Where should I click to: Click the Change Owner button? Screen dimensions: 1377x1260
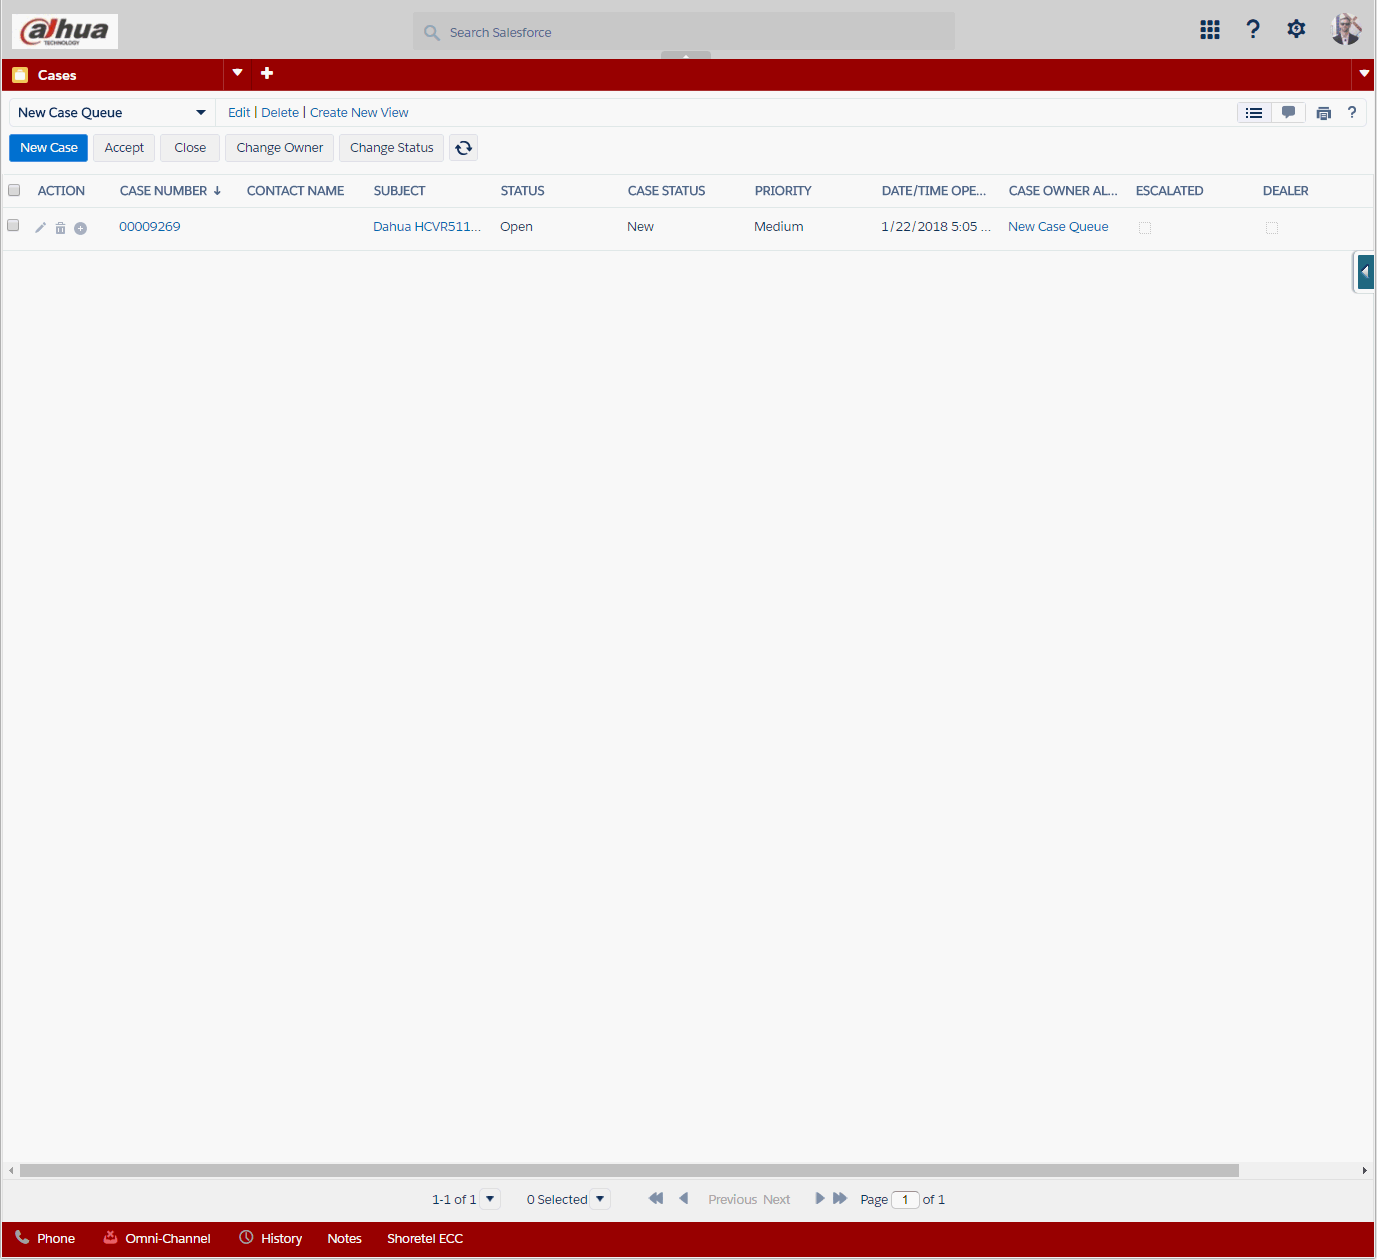280,148
